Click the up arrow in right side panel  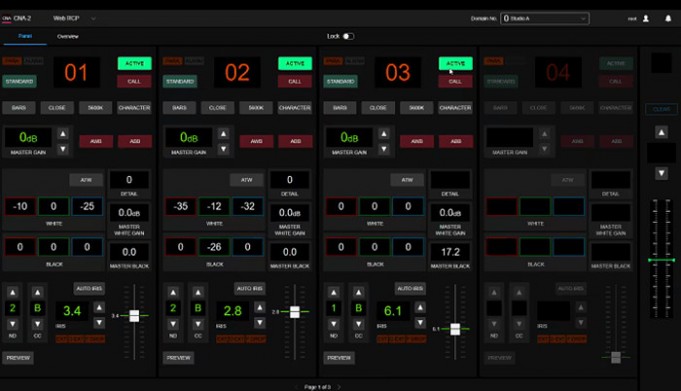tap(661, 132)
